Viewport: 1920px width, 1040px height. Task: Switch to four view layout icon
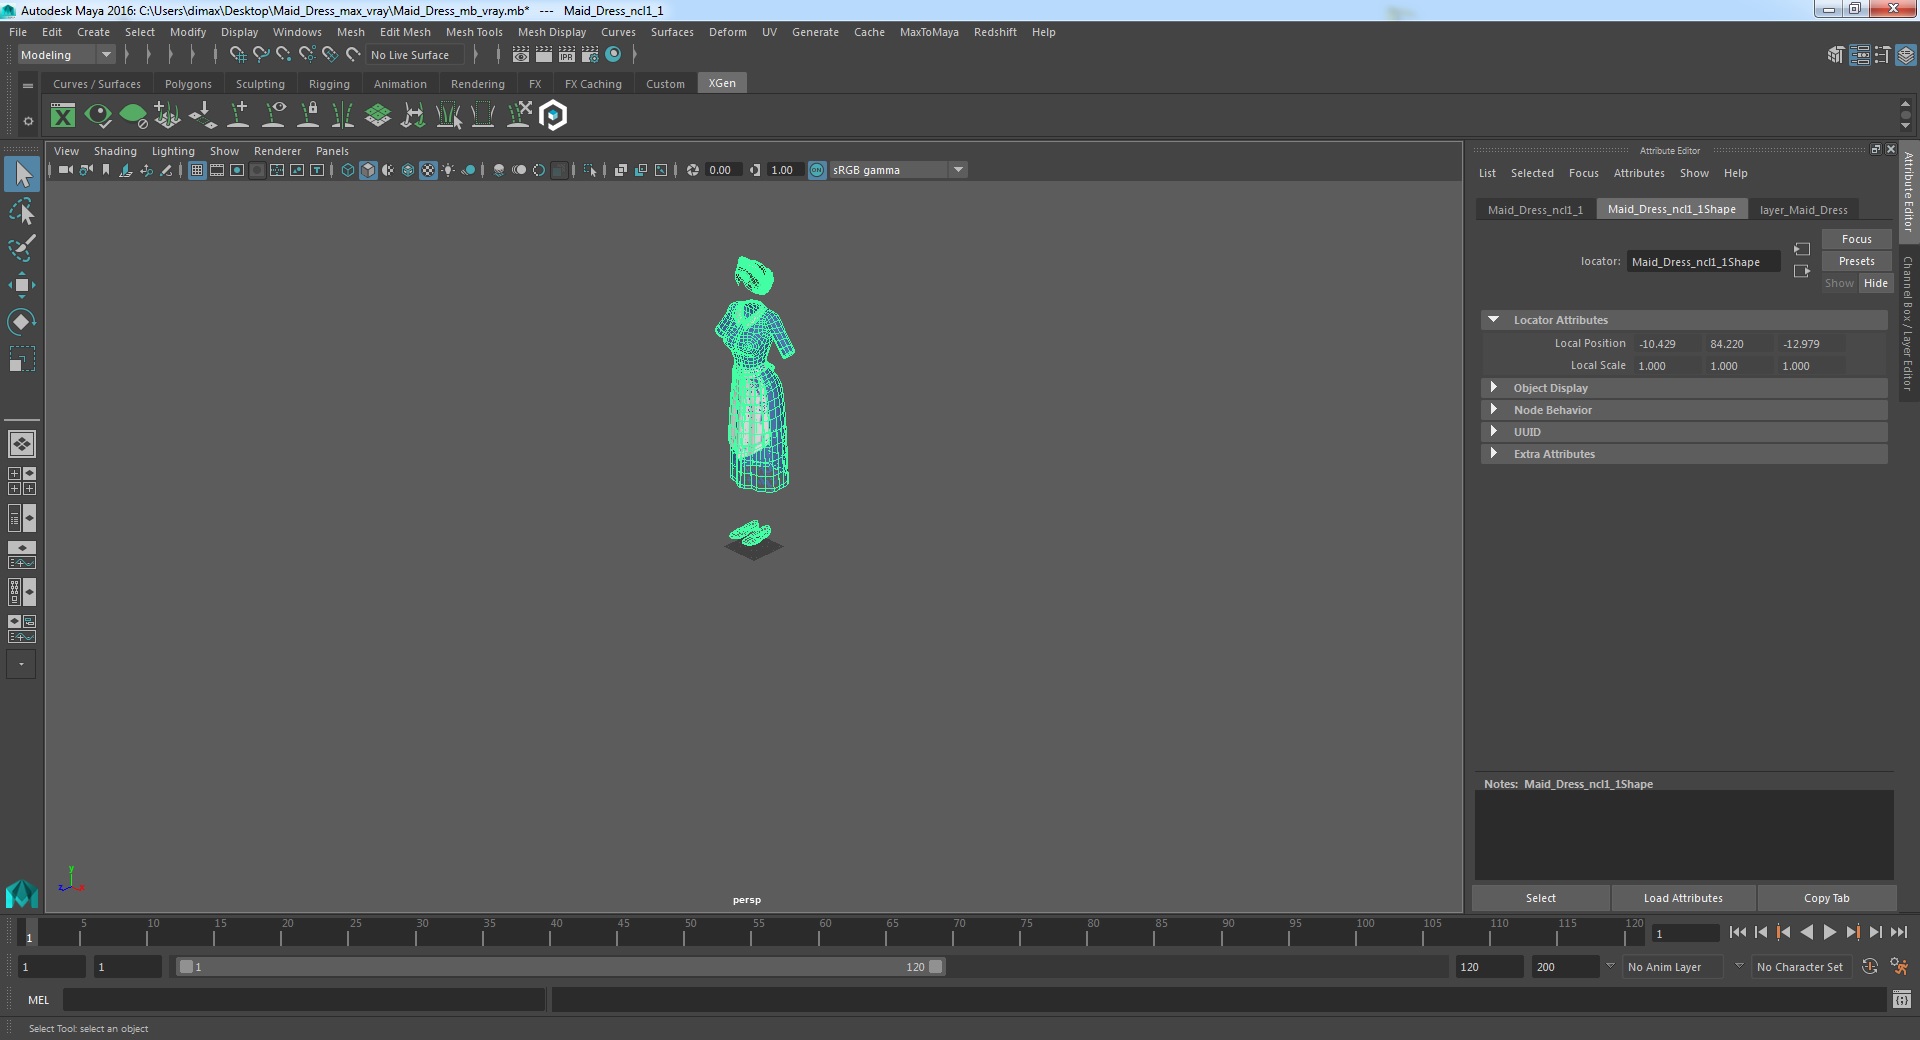[22, 481]
